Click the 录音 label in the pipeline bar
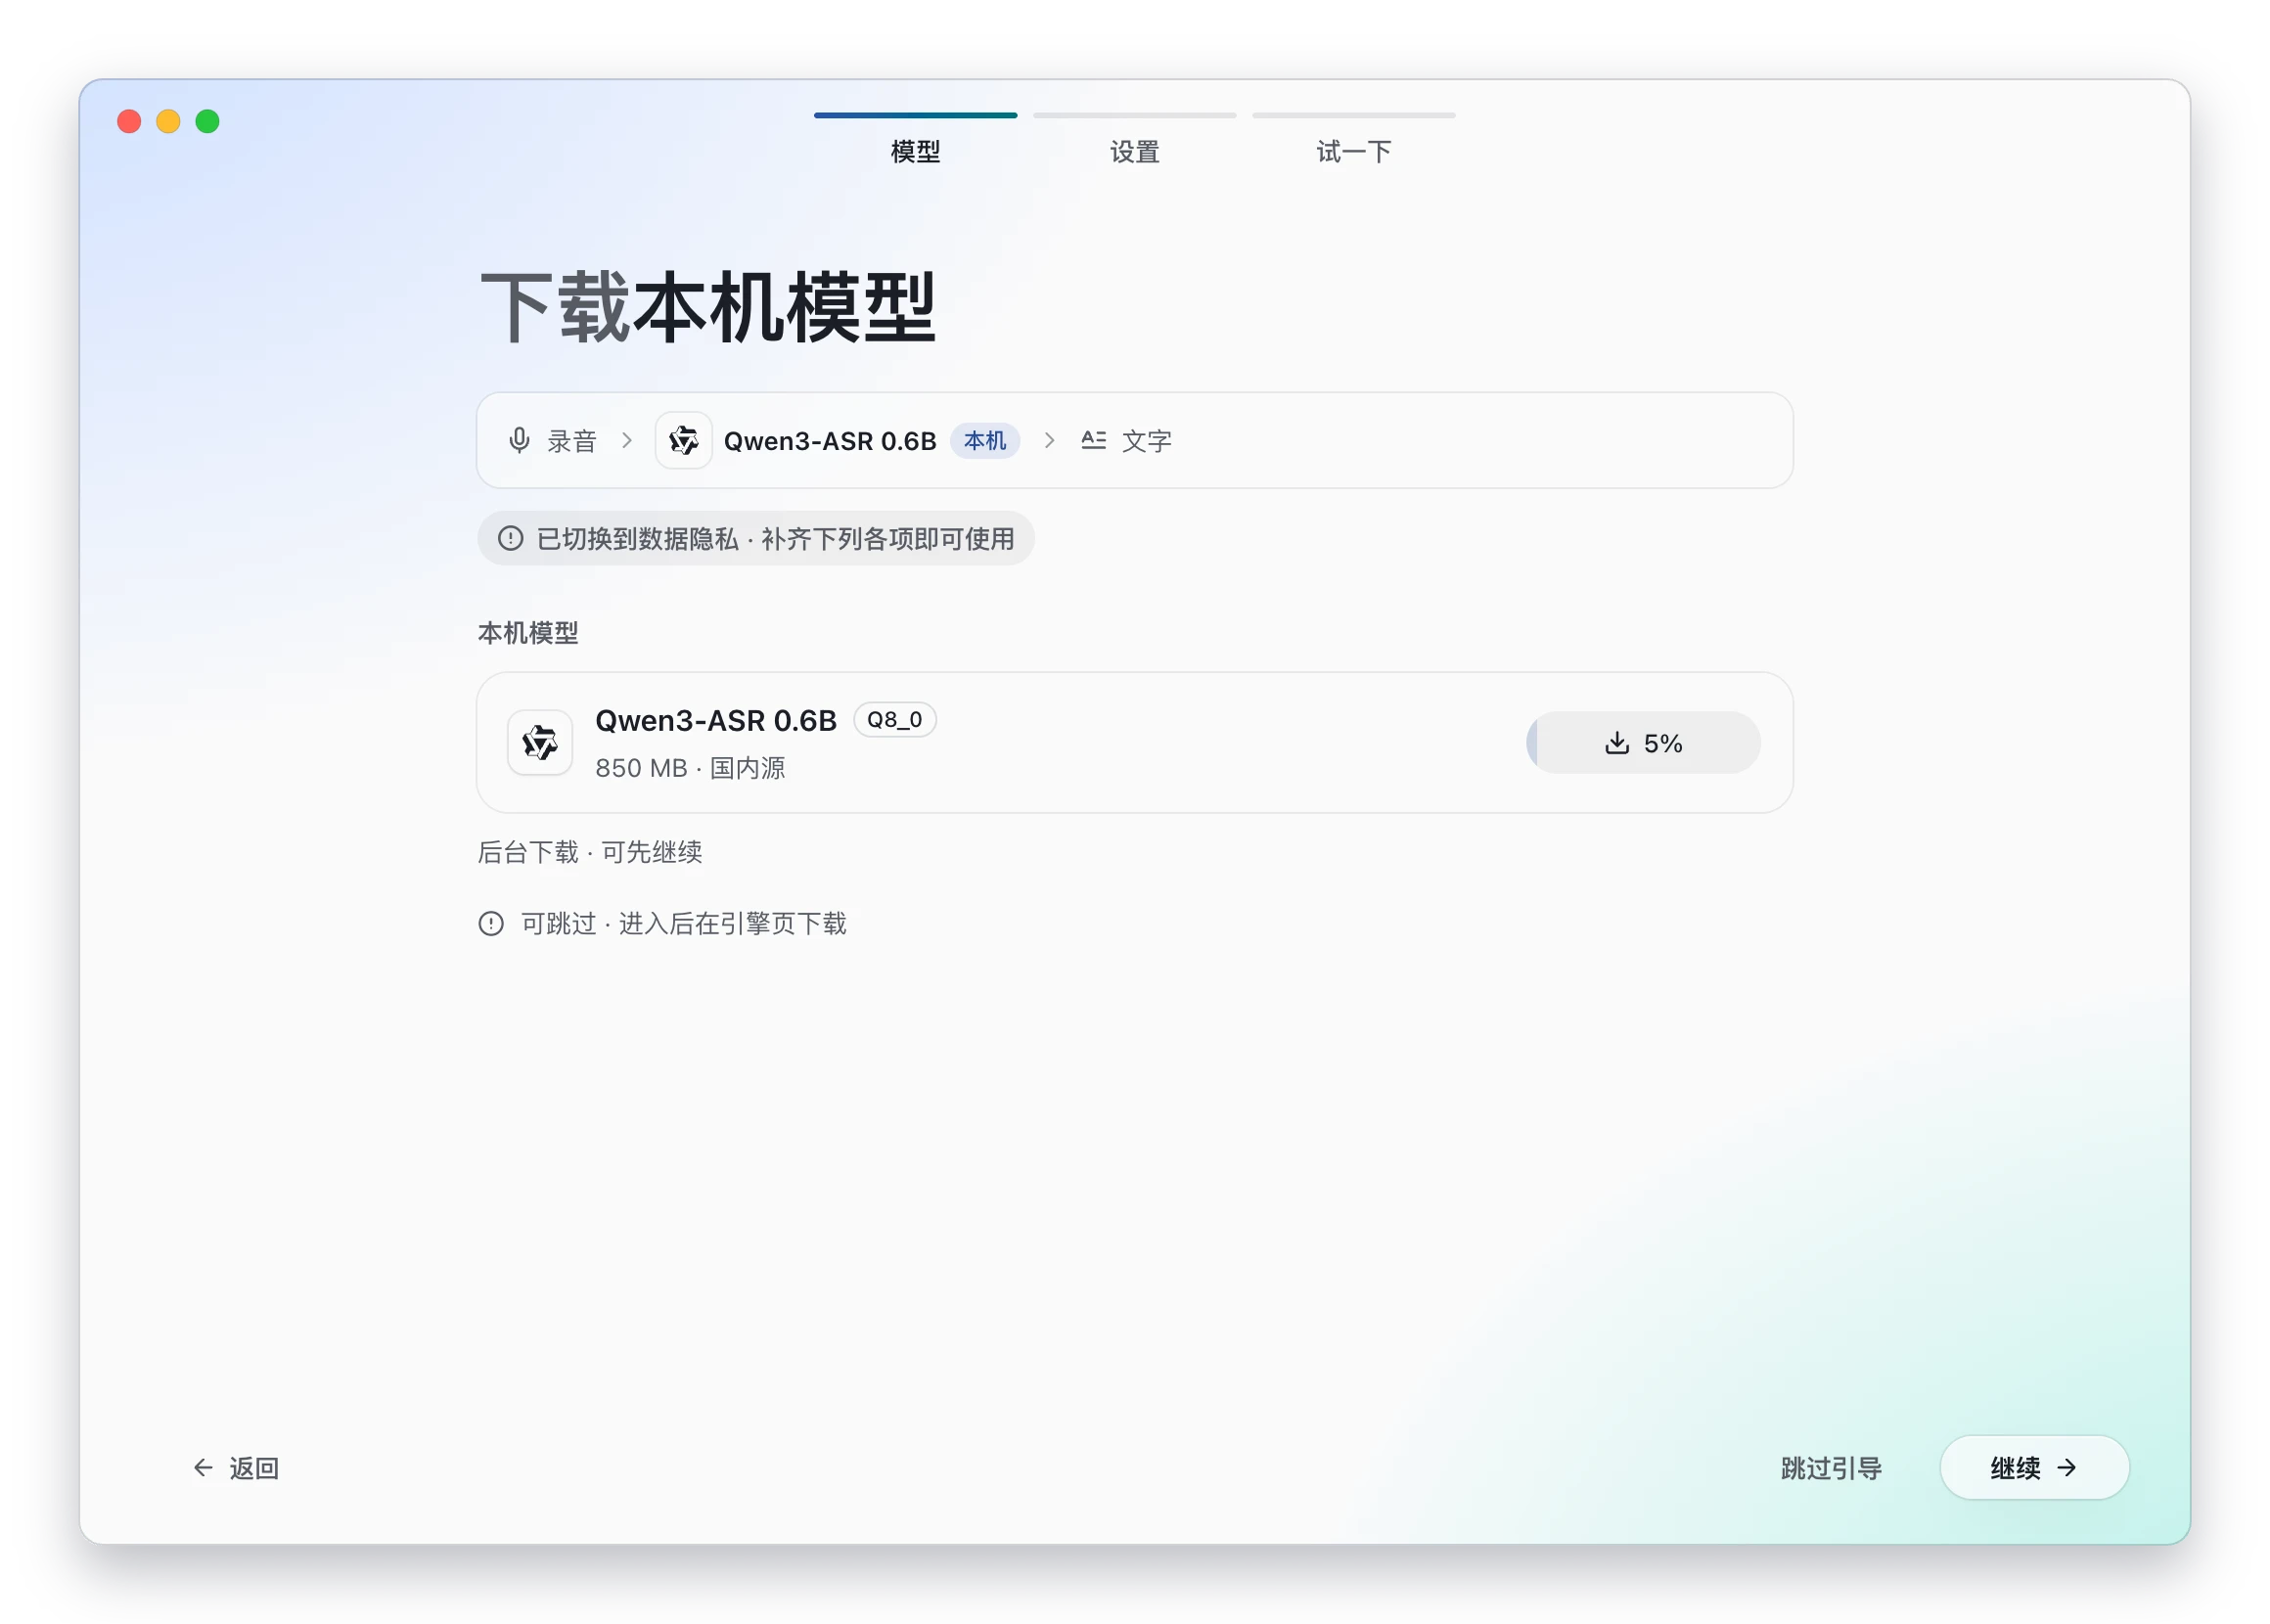 (571, 440)
